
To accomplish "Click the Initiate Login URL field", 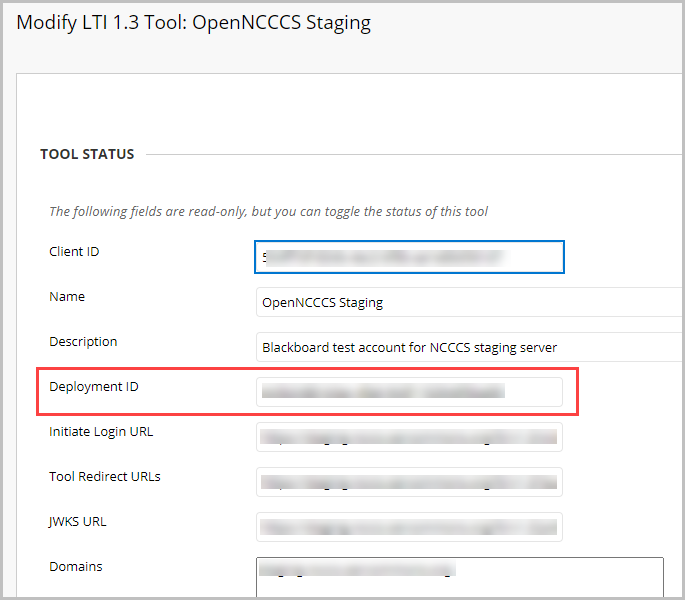I will tap(409, 437).
